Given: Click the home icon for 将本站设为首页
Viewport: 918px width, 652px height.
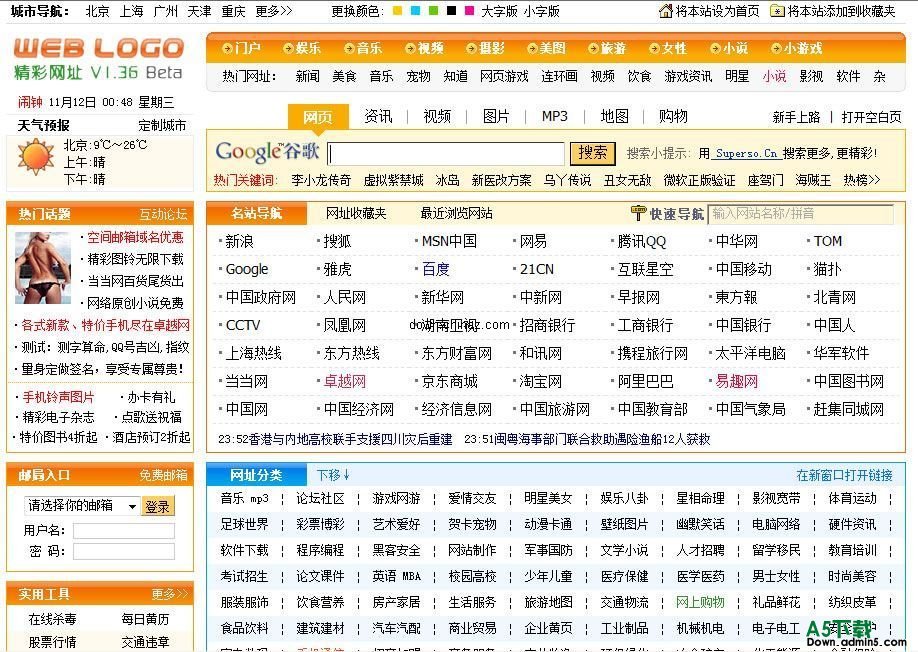Looking at the screenshot, I should tap(666, 11).
